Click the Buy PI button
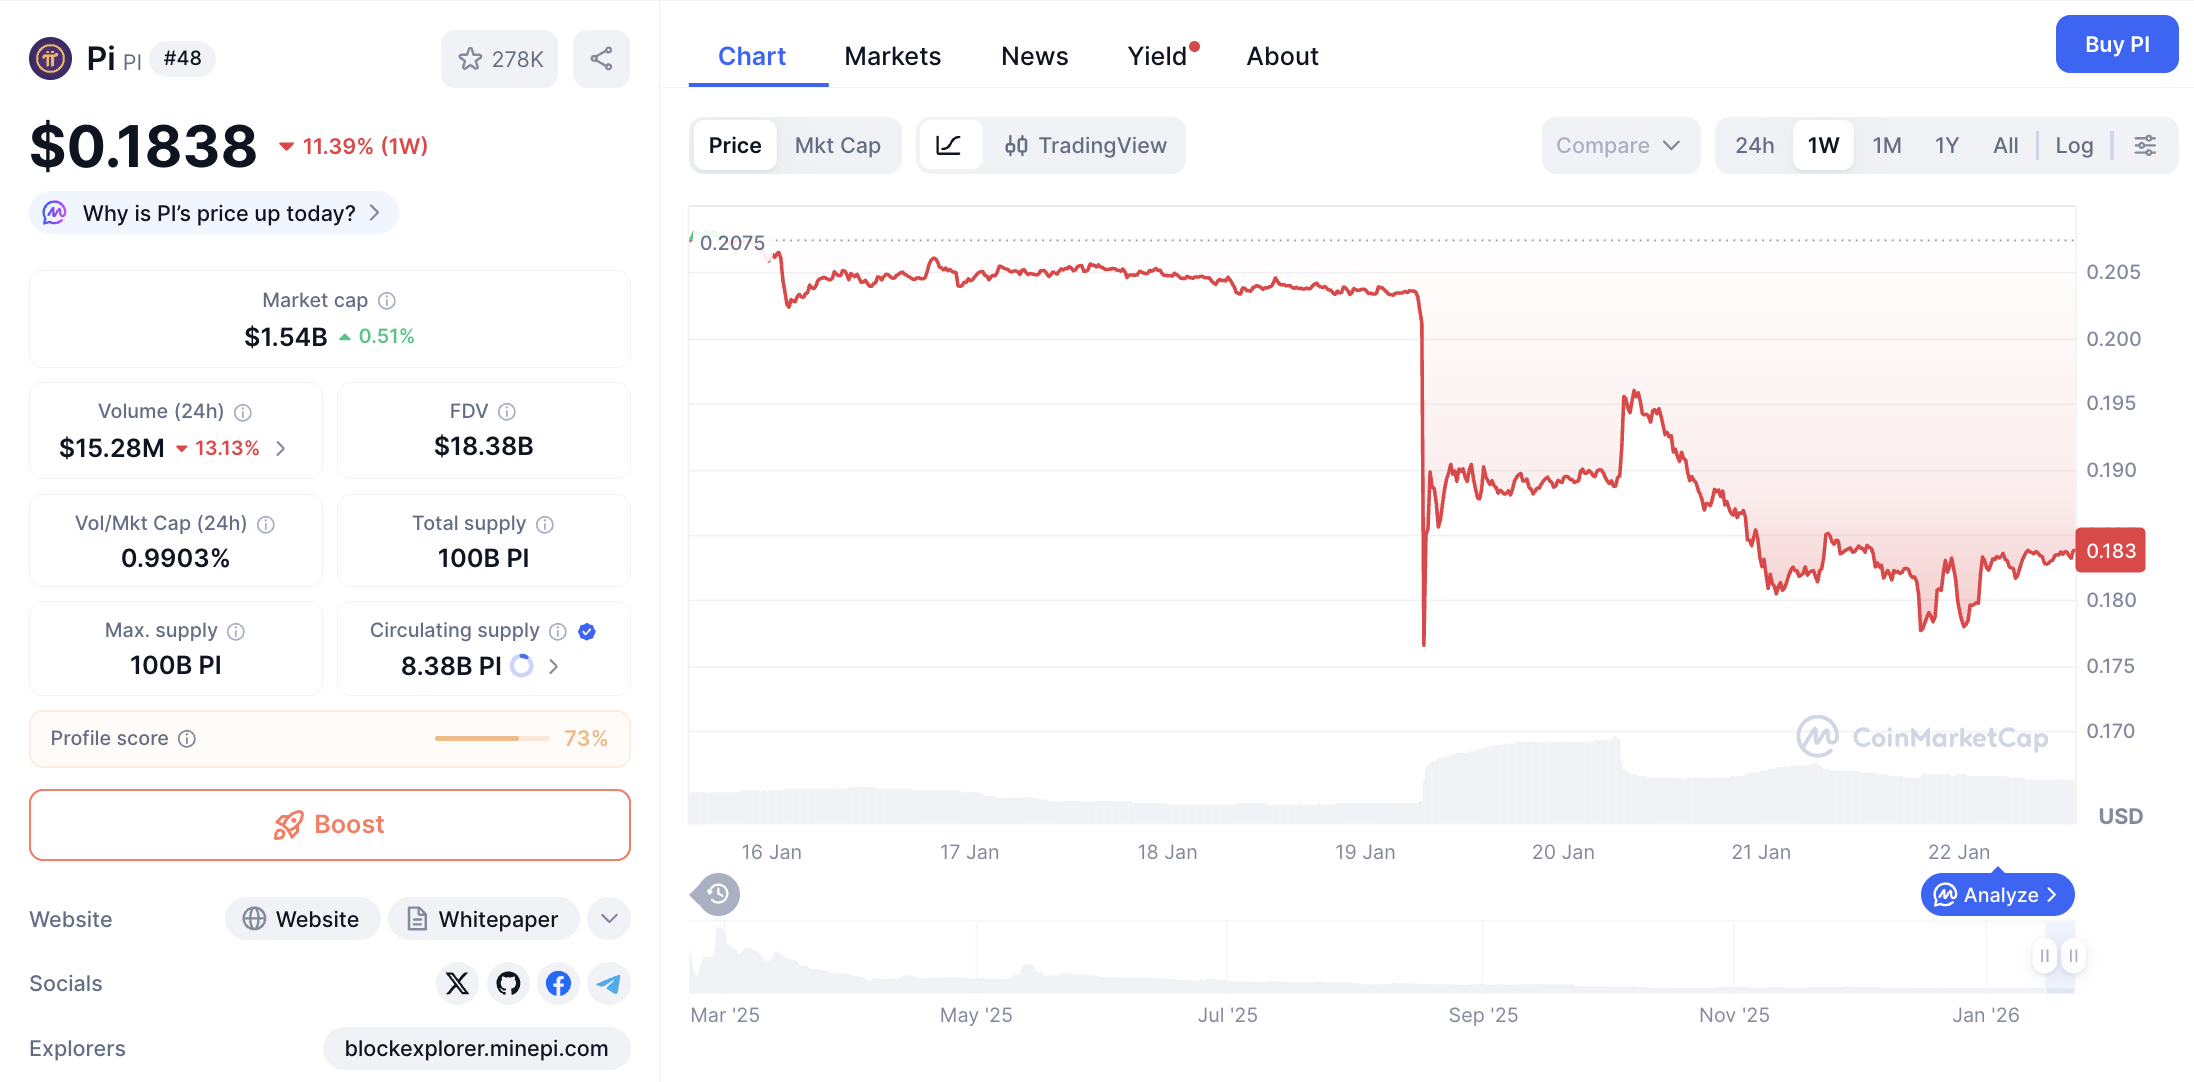The height and width of the screenshot is (1082, 2194). [x=2116, y=44]
